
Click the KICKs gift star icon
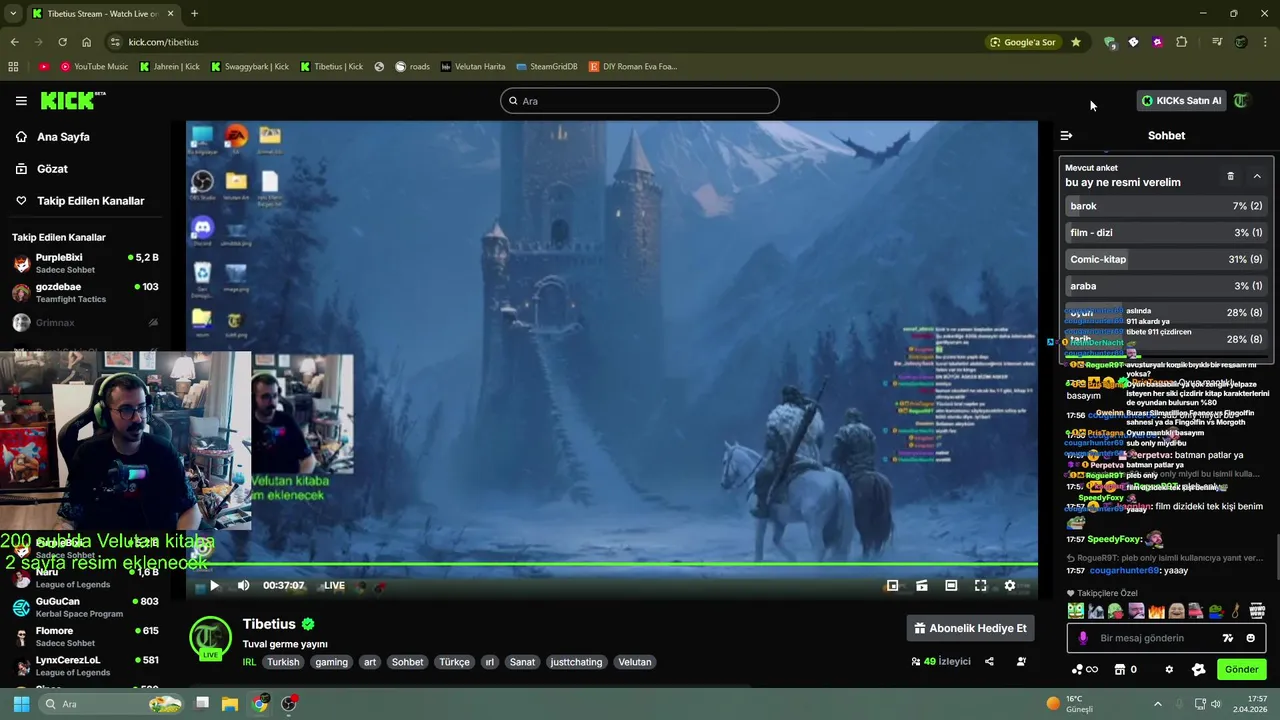(1198, 670)
